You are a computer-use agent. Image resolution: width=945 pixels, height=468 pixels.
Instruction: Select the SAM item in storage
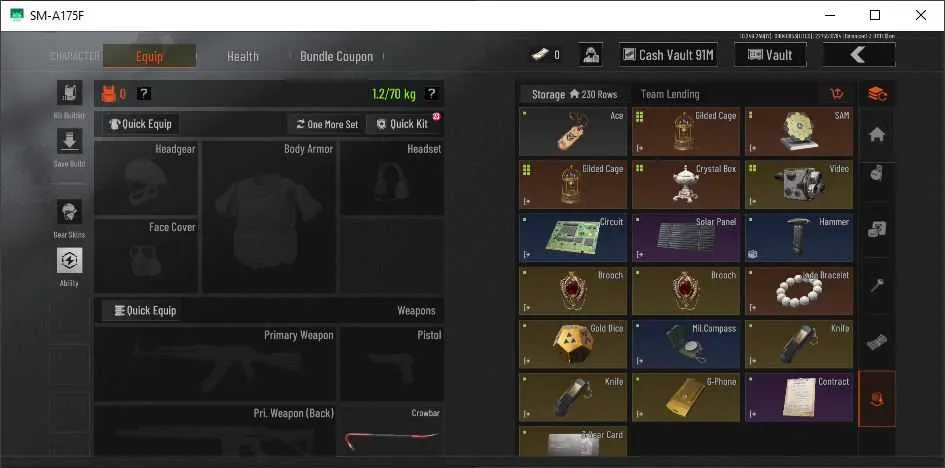click(x=799, y=132)
